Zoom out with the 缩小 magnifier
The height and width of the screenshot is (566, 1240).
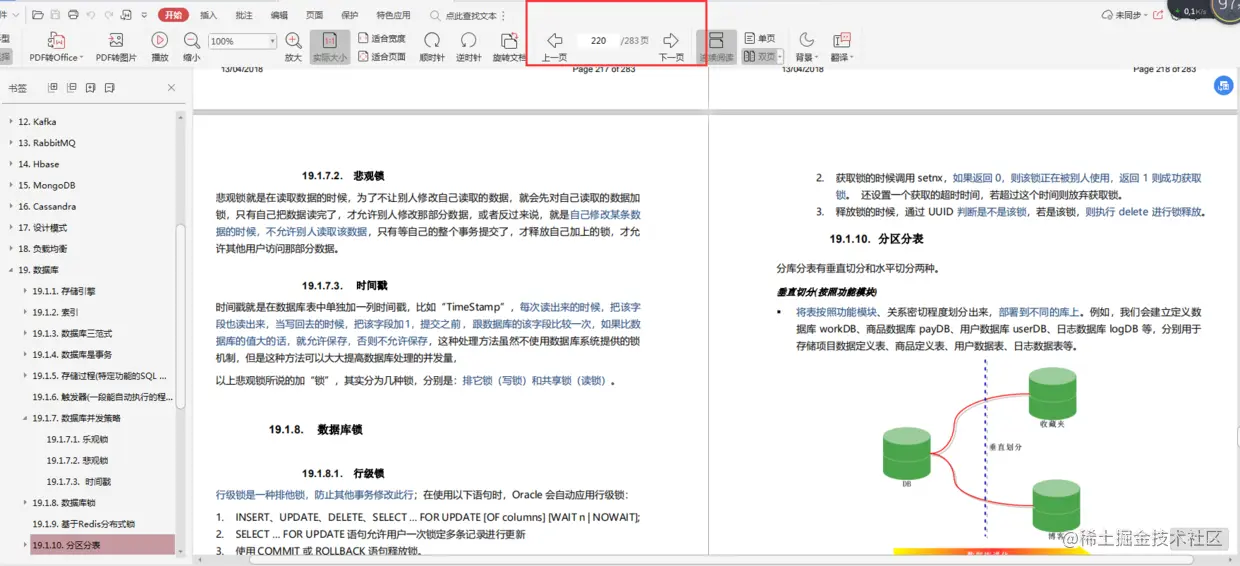pos(191,46)
